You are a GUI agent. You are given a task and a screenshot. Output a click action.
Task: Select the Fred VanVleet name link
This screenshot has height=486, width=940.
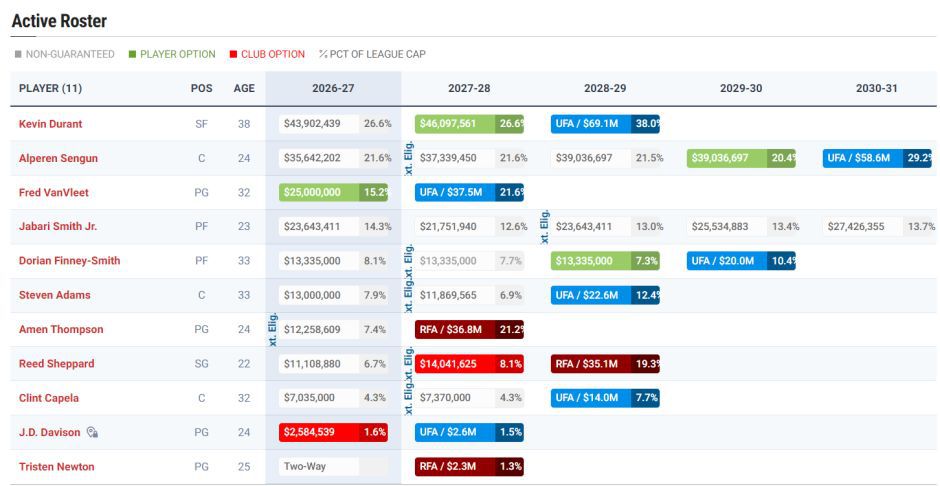(53, 192)
